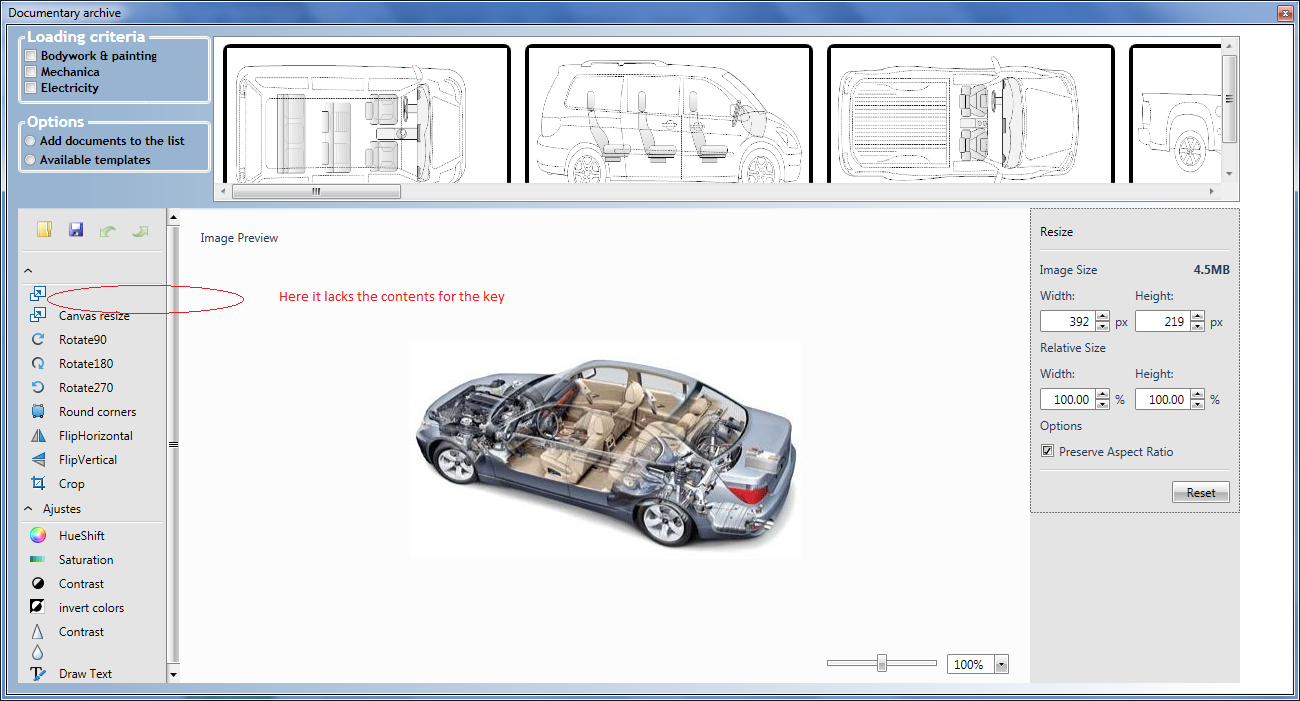Screen dimensions: 1300x701
Task: Click the blue floppy save icon
Action: click(76, 230)
